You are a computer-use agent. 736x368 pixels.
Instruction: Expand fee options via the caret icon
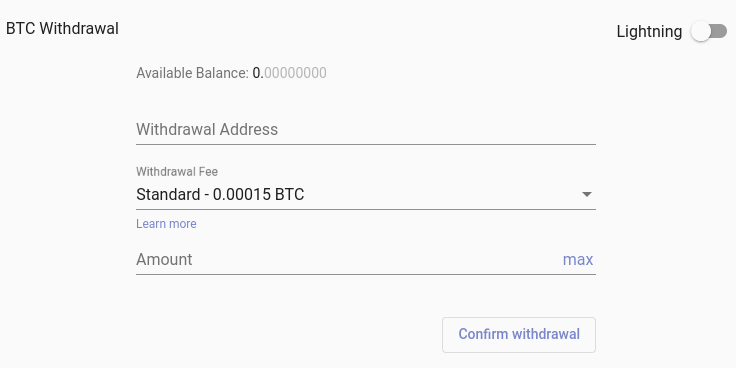pos(587,194)
